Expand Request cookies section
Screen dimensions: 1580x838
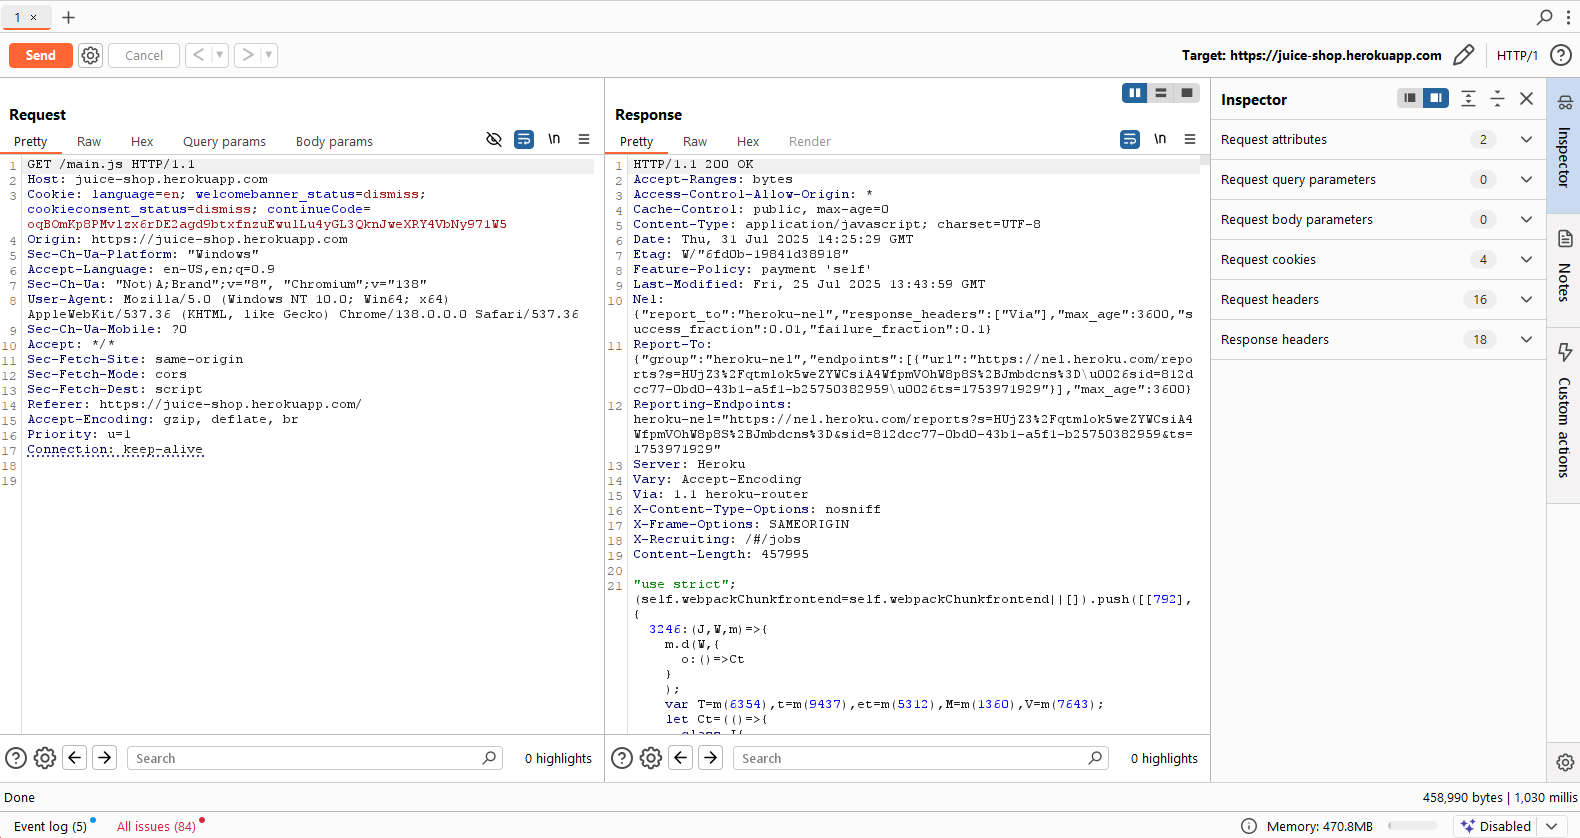click(1526, 259)
